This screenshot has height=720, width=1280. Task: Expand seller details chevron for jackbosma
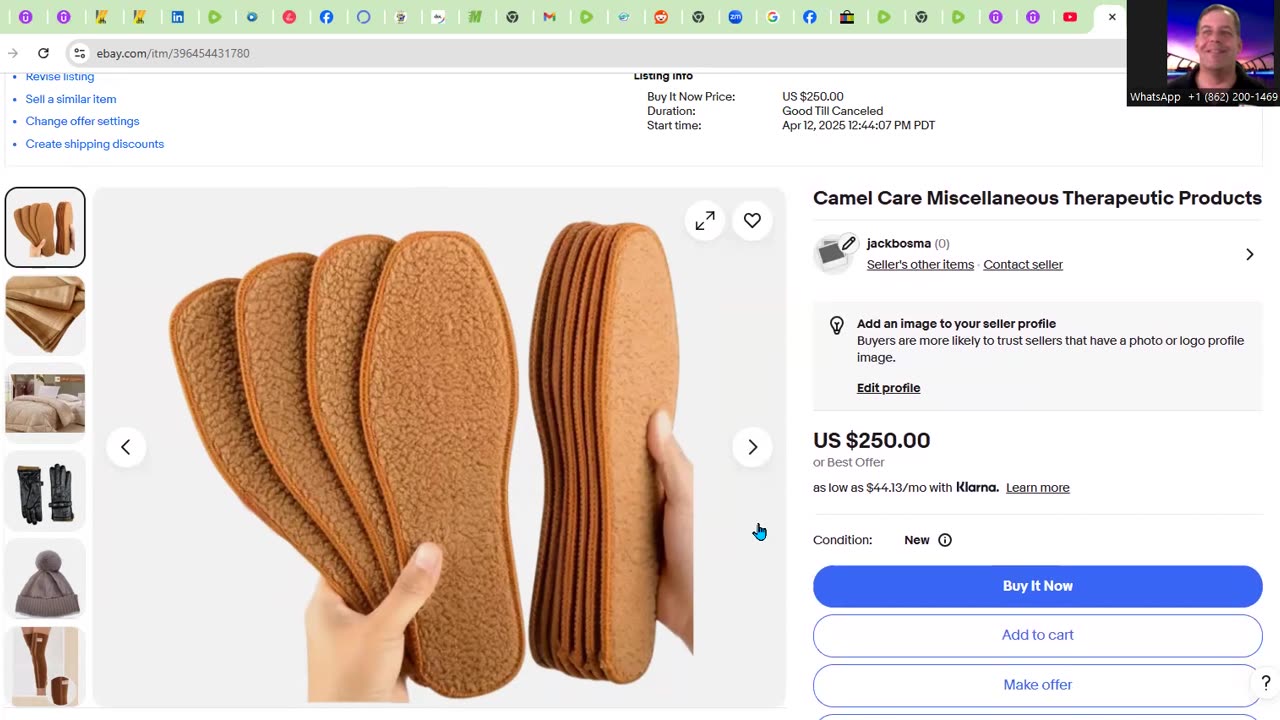point(1249,254)
